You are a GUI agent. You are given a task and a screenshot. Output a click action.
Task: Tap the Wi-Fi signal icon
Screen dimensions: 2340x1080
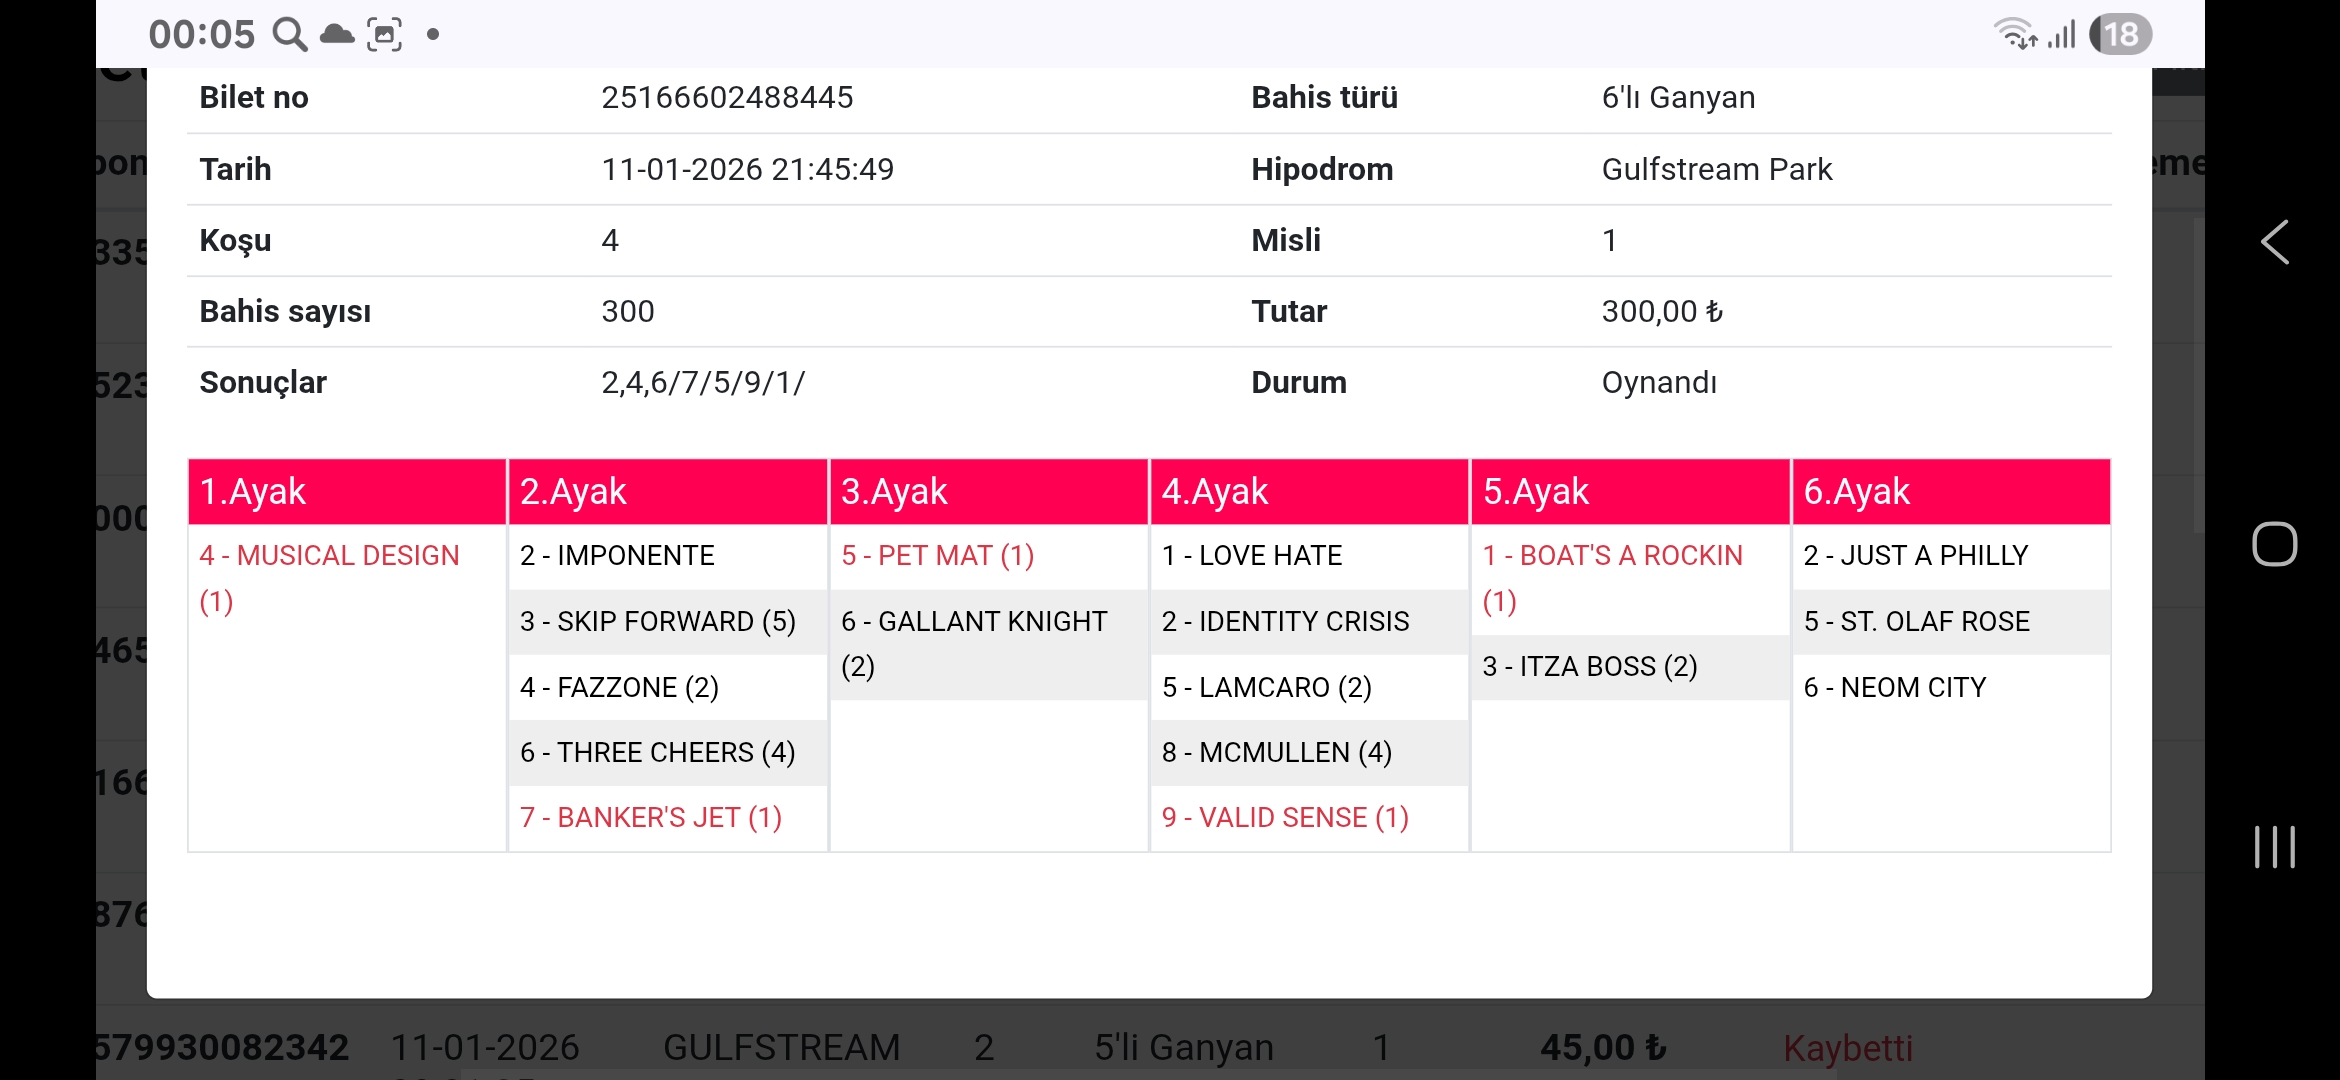click(2015, 34)
